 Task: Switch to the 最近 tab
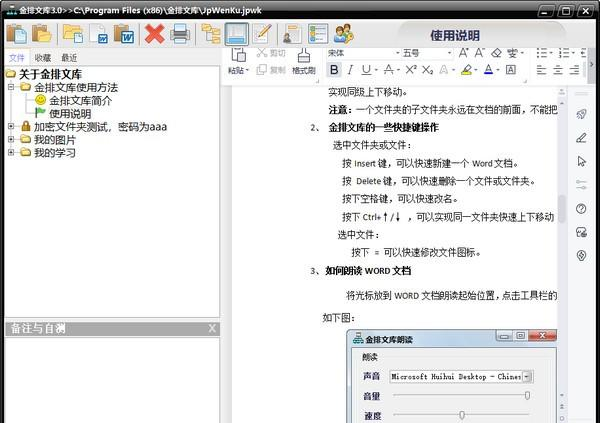pyautogui.click(x=69, y=58)
